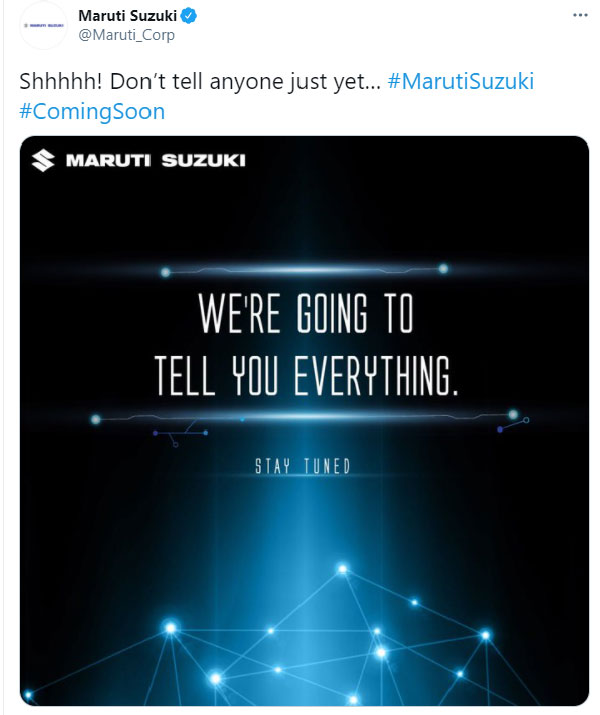Click the Suzuki S logo in the image
Viewport: 600px width, 715px height.
[x=43, y=160]
